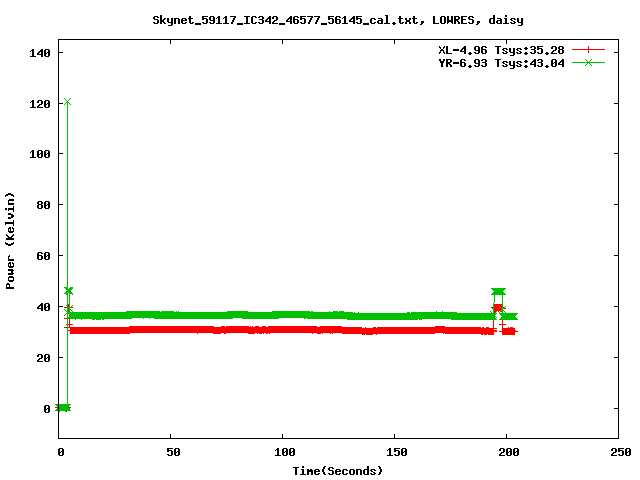Click the 60 y-axis tick label
This screenshot has width=640, height=480.
click(x=43, y=256)
